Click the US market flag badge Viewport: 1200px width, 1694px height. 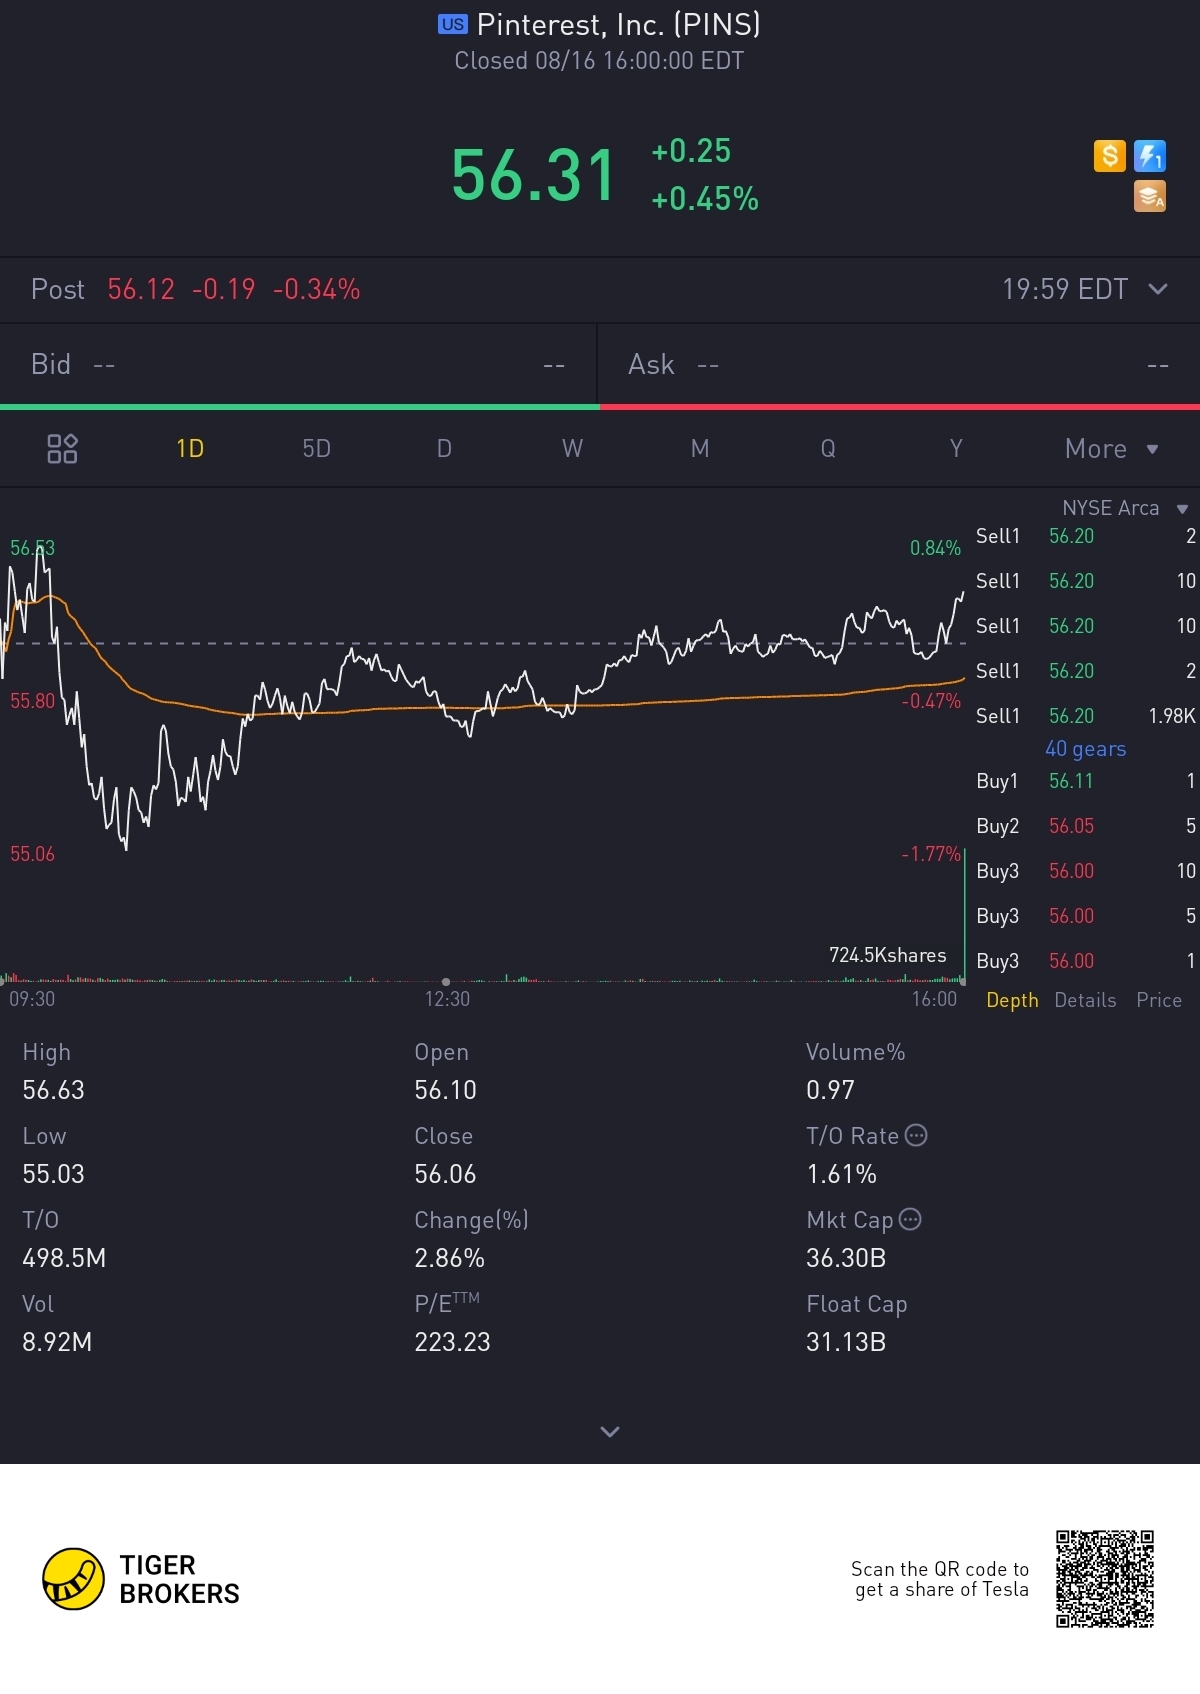[x=452, y=24]
